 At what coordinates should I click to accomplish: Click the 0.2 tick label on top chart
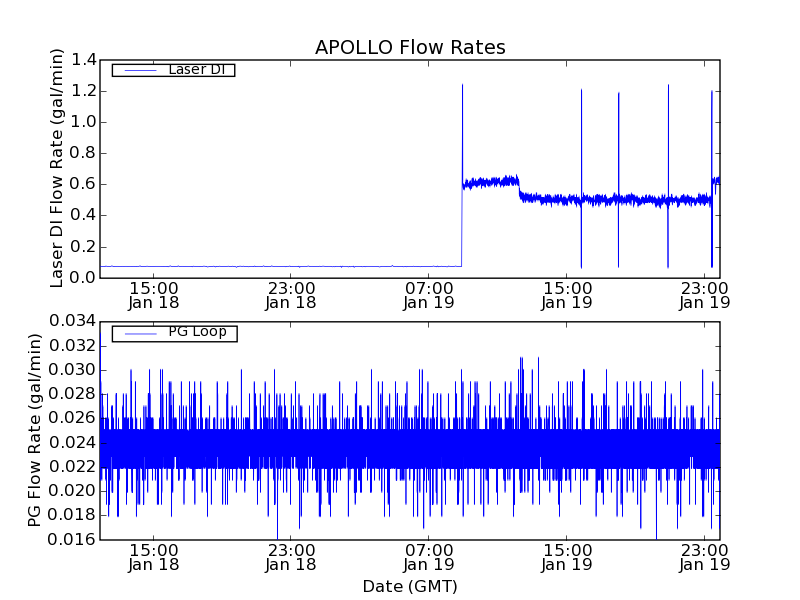click(84, 247)
